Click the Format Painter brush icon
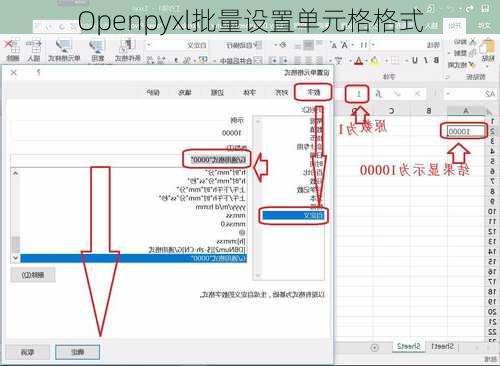The image size is (500, 366). 472,64
